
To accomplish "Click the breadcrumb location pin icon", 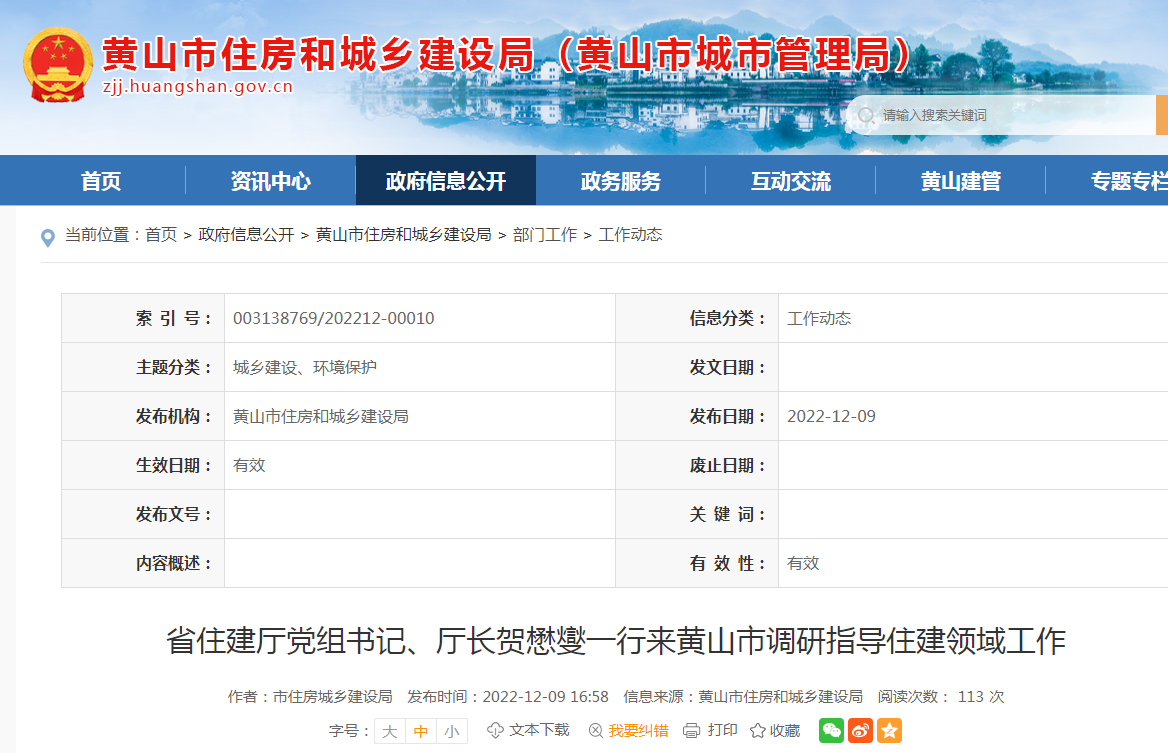I will coord(45,236).
